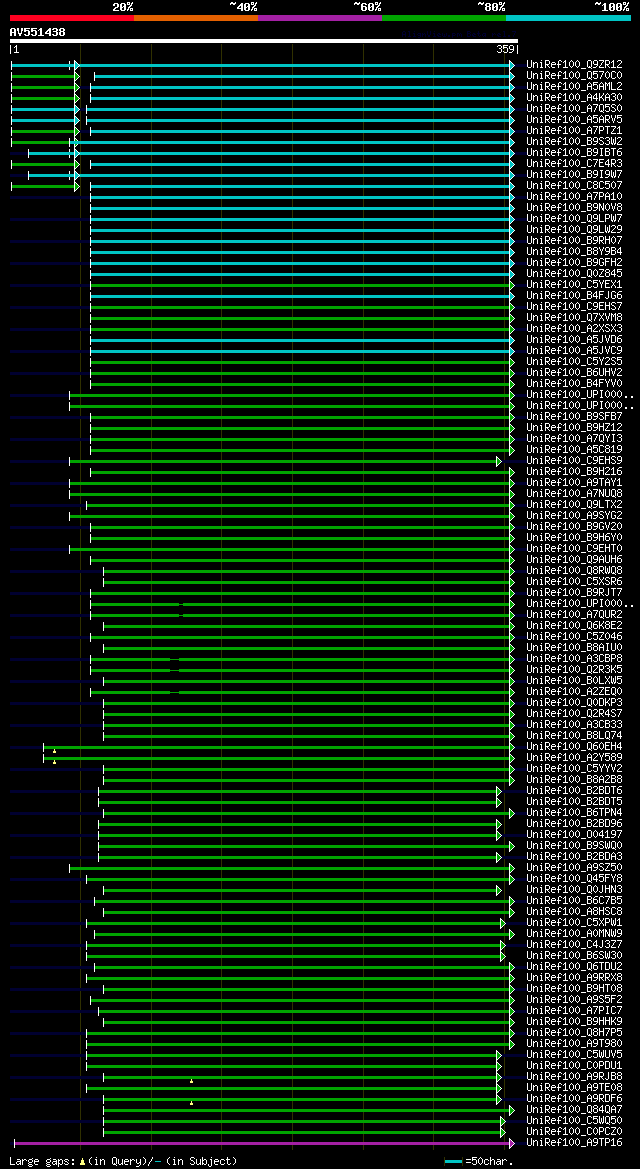This screenshot has width=640, height=1169.
Task: Click the cyan ~100% identity legend segment
Action: pyautogui.click(x=568, y=17)
